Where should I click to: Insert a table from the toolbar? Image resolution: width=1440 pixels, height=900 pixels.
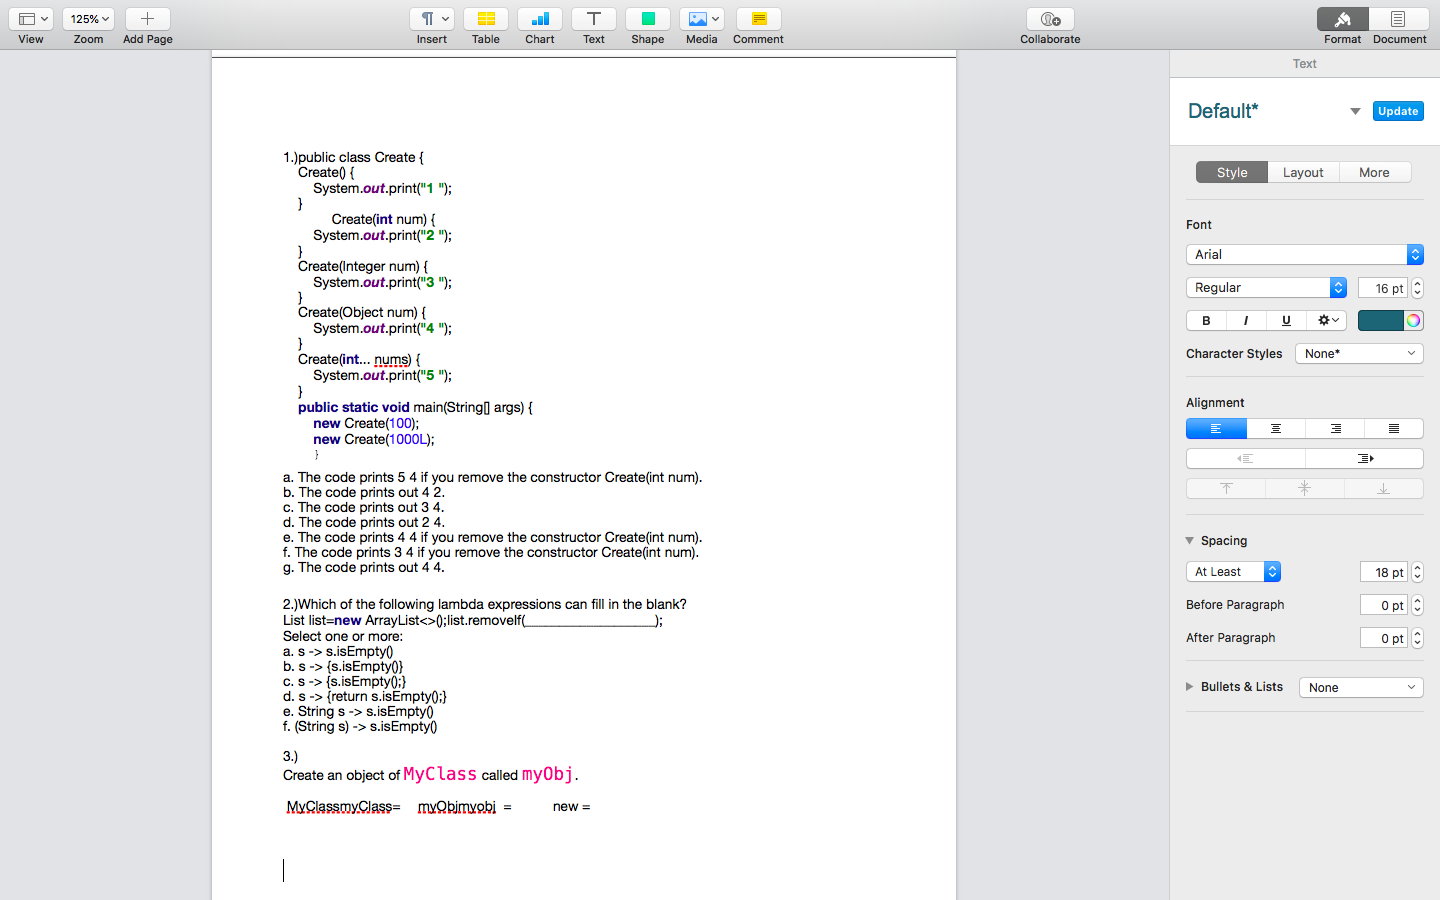486,19
